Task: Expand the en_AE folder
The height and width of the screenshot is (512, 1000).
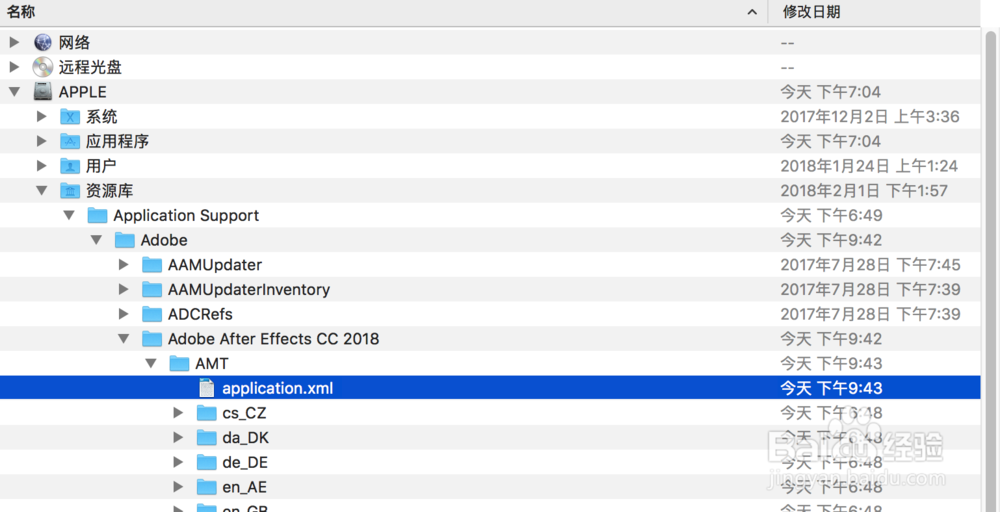Action: [179, 487]
